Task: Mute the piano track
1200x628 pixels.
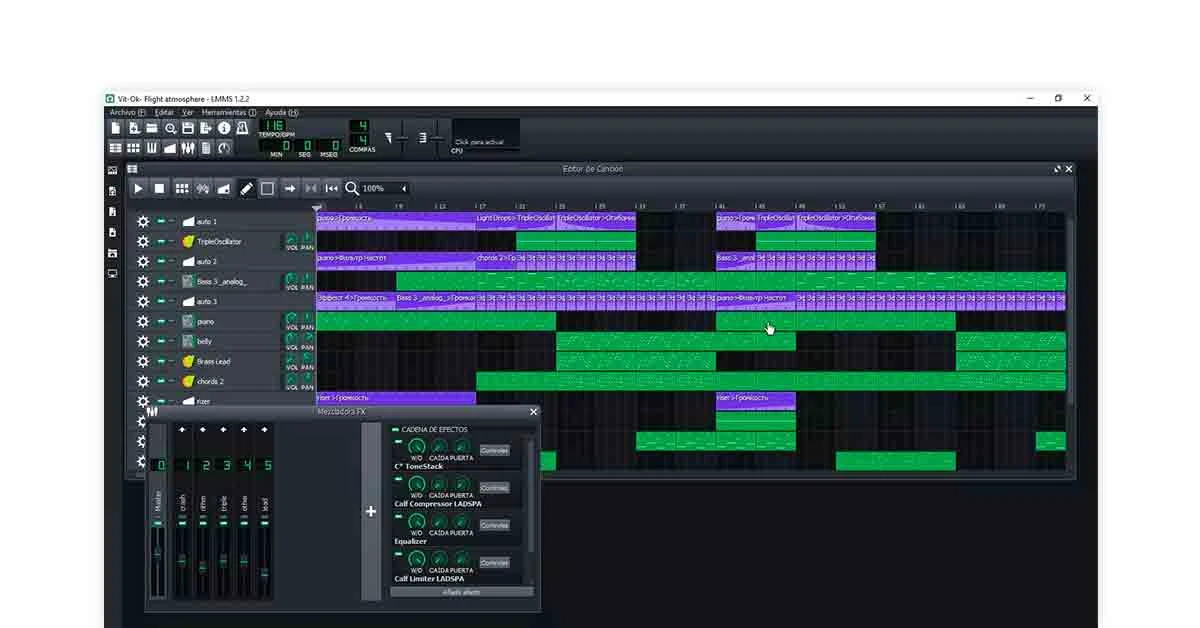Action: coord(160,321)
